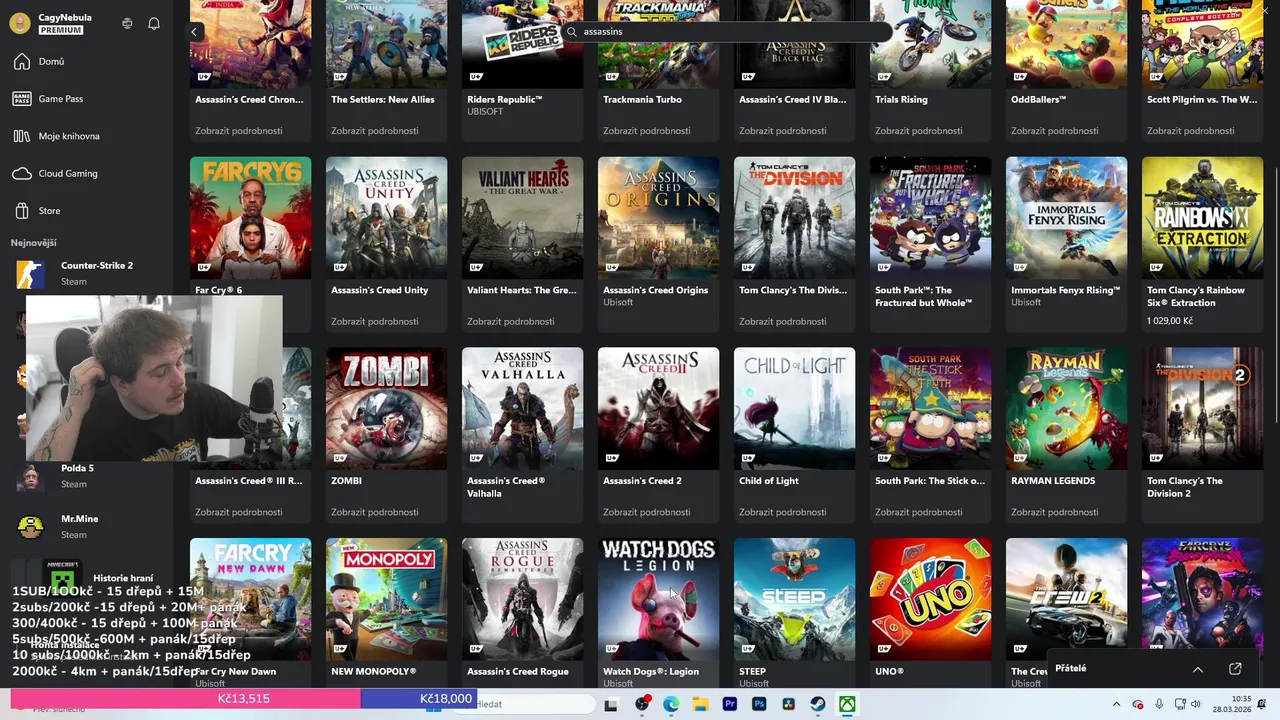Click the 1 029,00 Kč price
This screenshot has width=1280, height=720.
click(1170, 321)
